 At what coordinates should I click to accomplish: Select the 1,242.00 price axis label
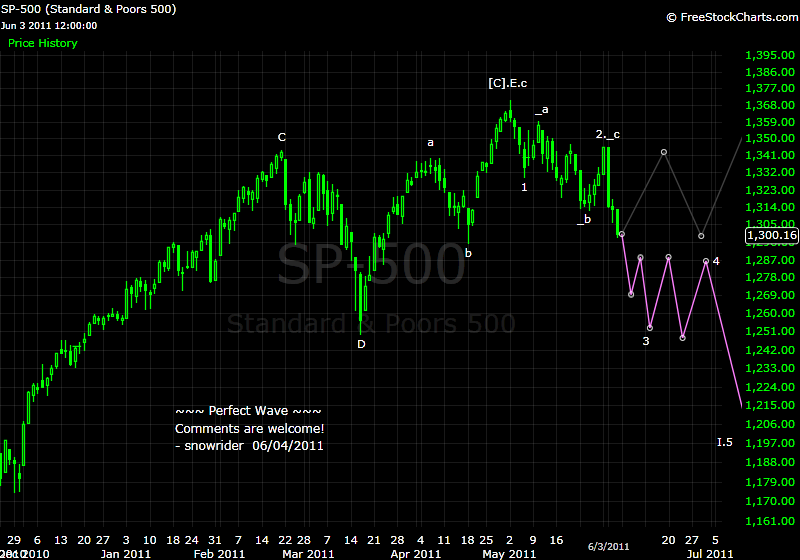point(770,350)
